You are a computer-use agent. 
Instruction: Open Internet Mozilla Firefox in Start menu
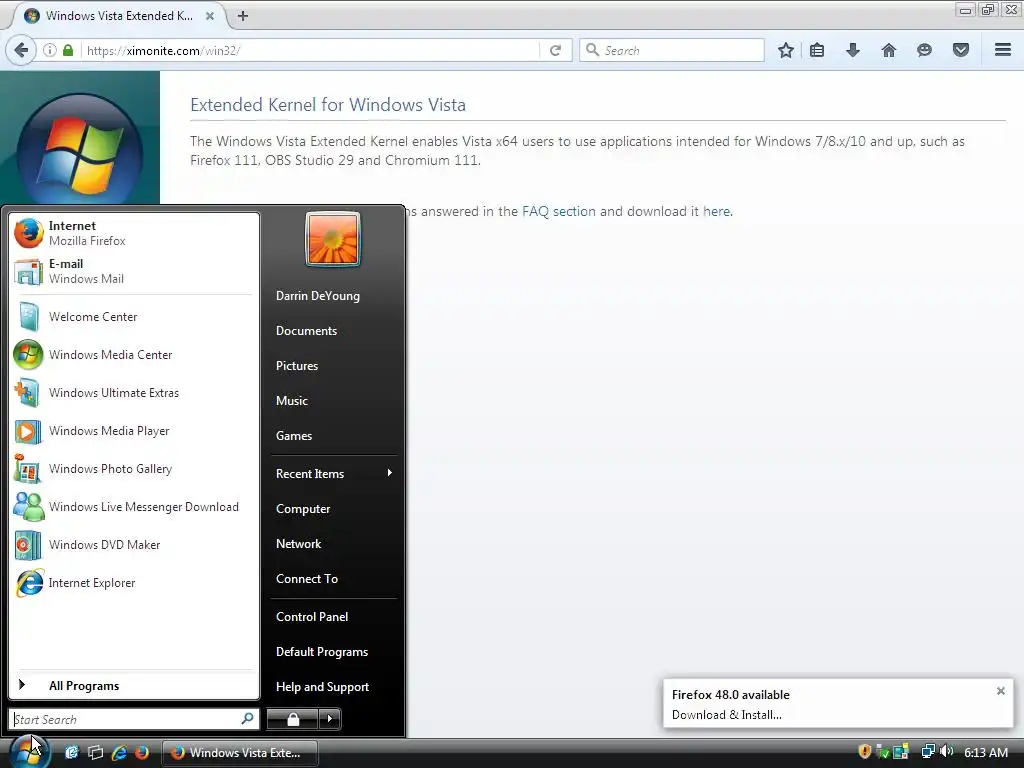(x=134, y=233)
